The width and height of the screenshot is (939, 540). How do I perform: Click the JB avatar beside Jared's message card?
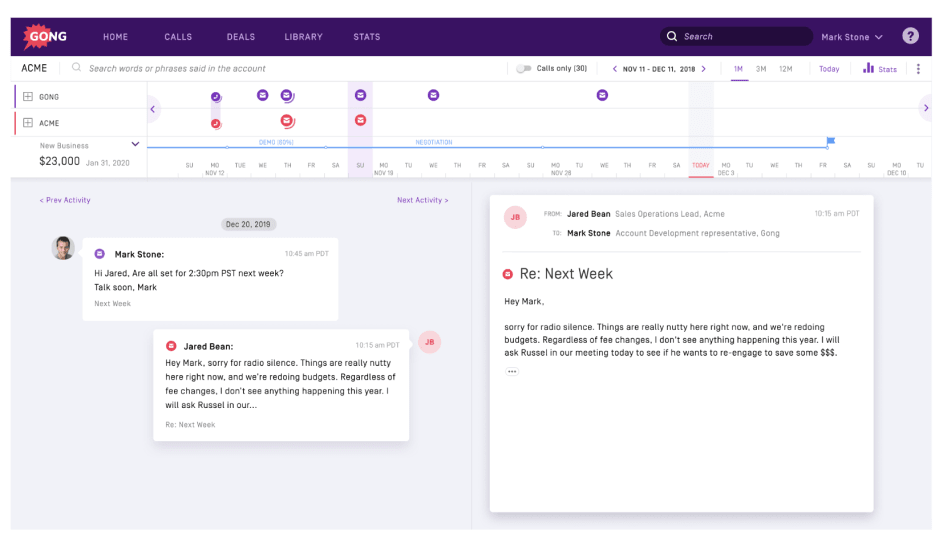429,342
